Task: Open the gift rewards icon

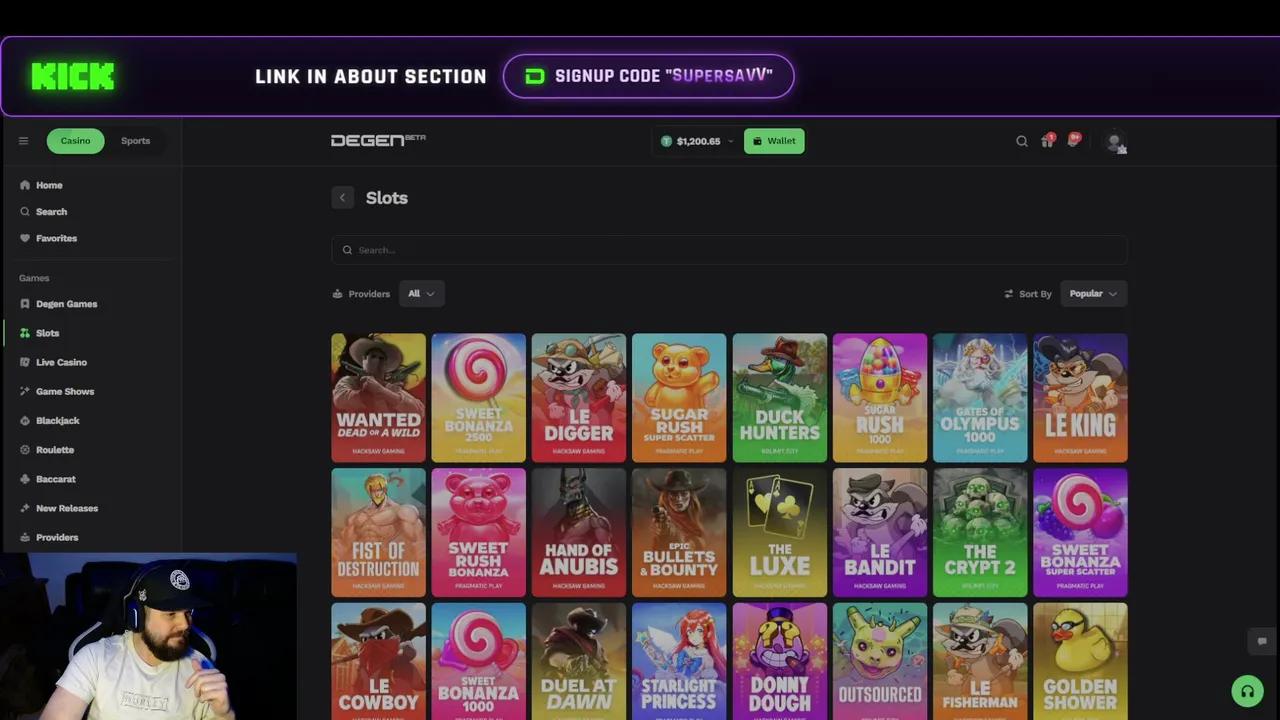Action: click(x=1047, y=140)
